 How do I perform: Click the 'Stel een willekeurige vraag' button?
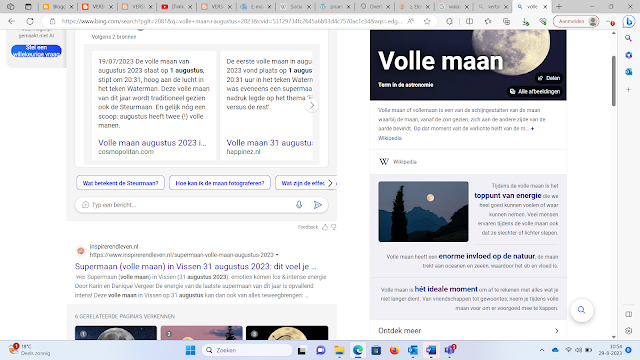(36, 51)
